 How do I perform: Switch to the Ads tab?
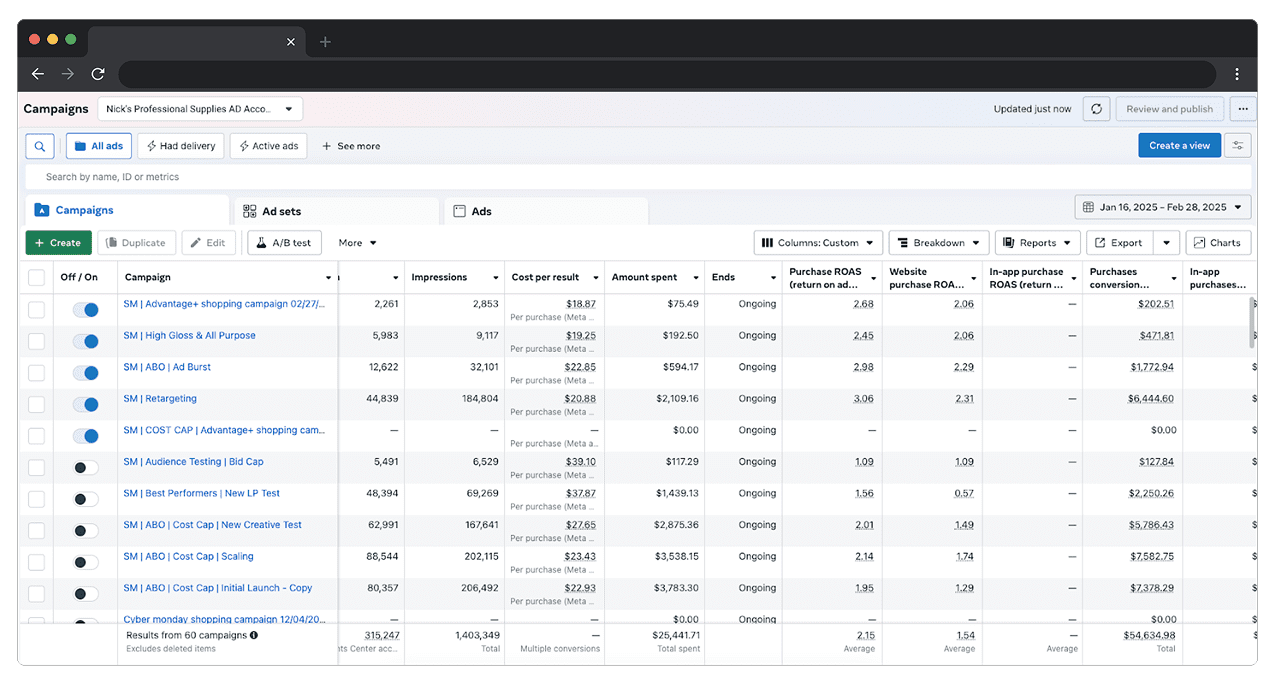tap(481, 212)
